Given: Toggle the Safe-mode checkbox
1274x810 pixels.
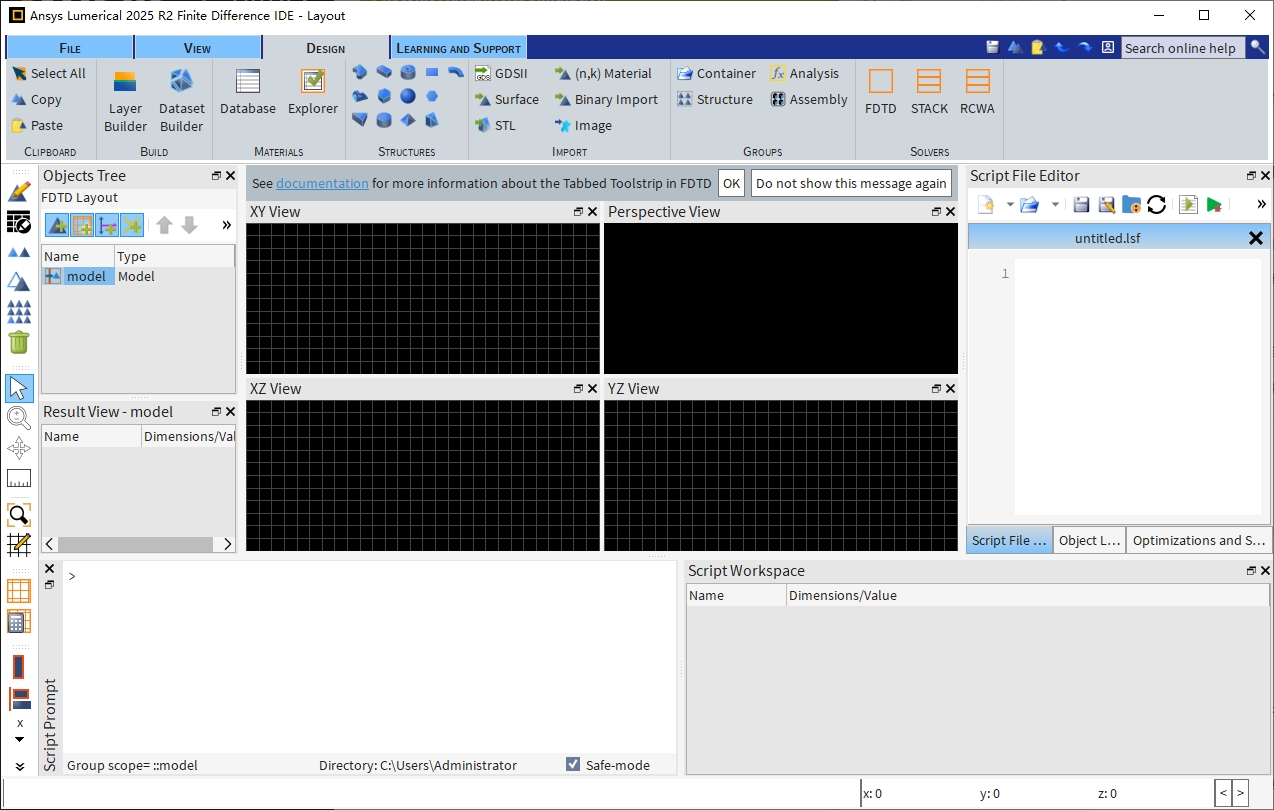Looking at the screenshot, I should click(573, 765).
